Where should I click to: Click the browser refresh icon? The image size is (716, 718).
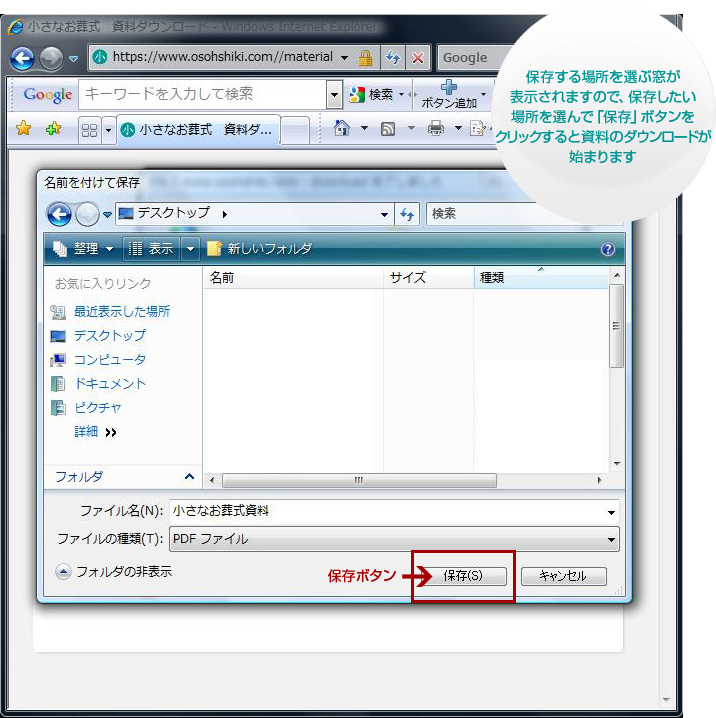tap(393, 58)
